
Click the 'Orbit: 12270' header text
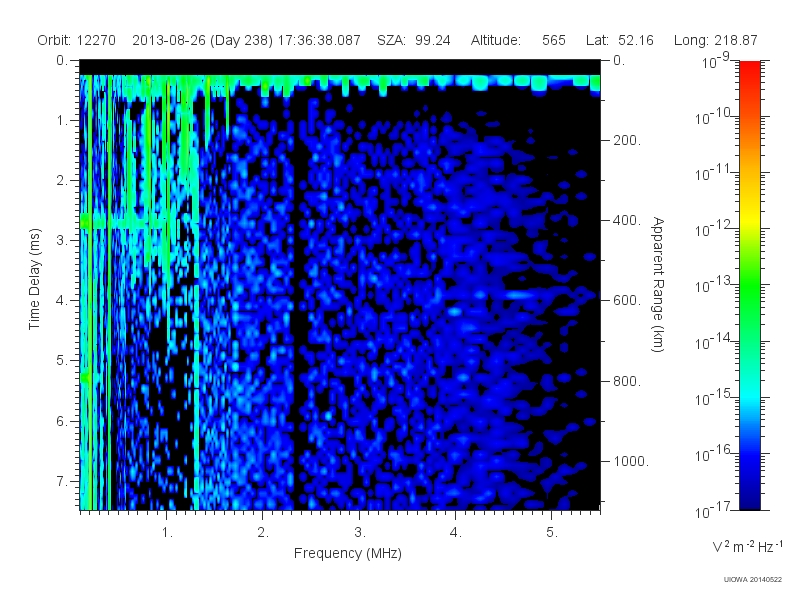pyautogui.click(x=77, y=40)
